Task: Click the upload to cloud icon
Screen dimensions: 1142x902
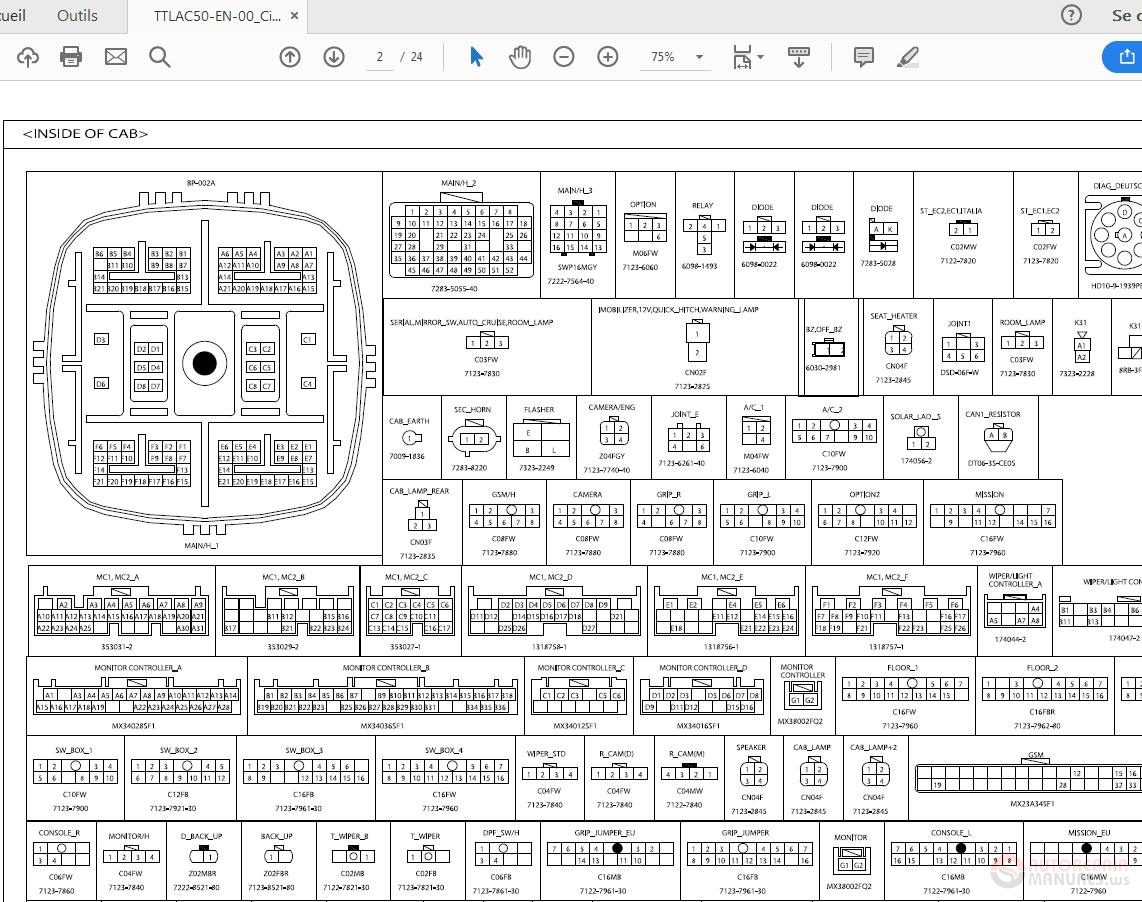Action: (28, 57)
